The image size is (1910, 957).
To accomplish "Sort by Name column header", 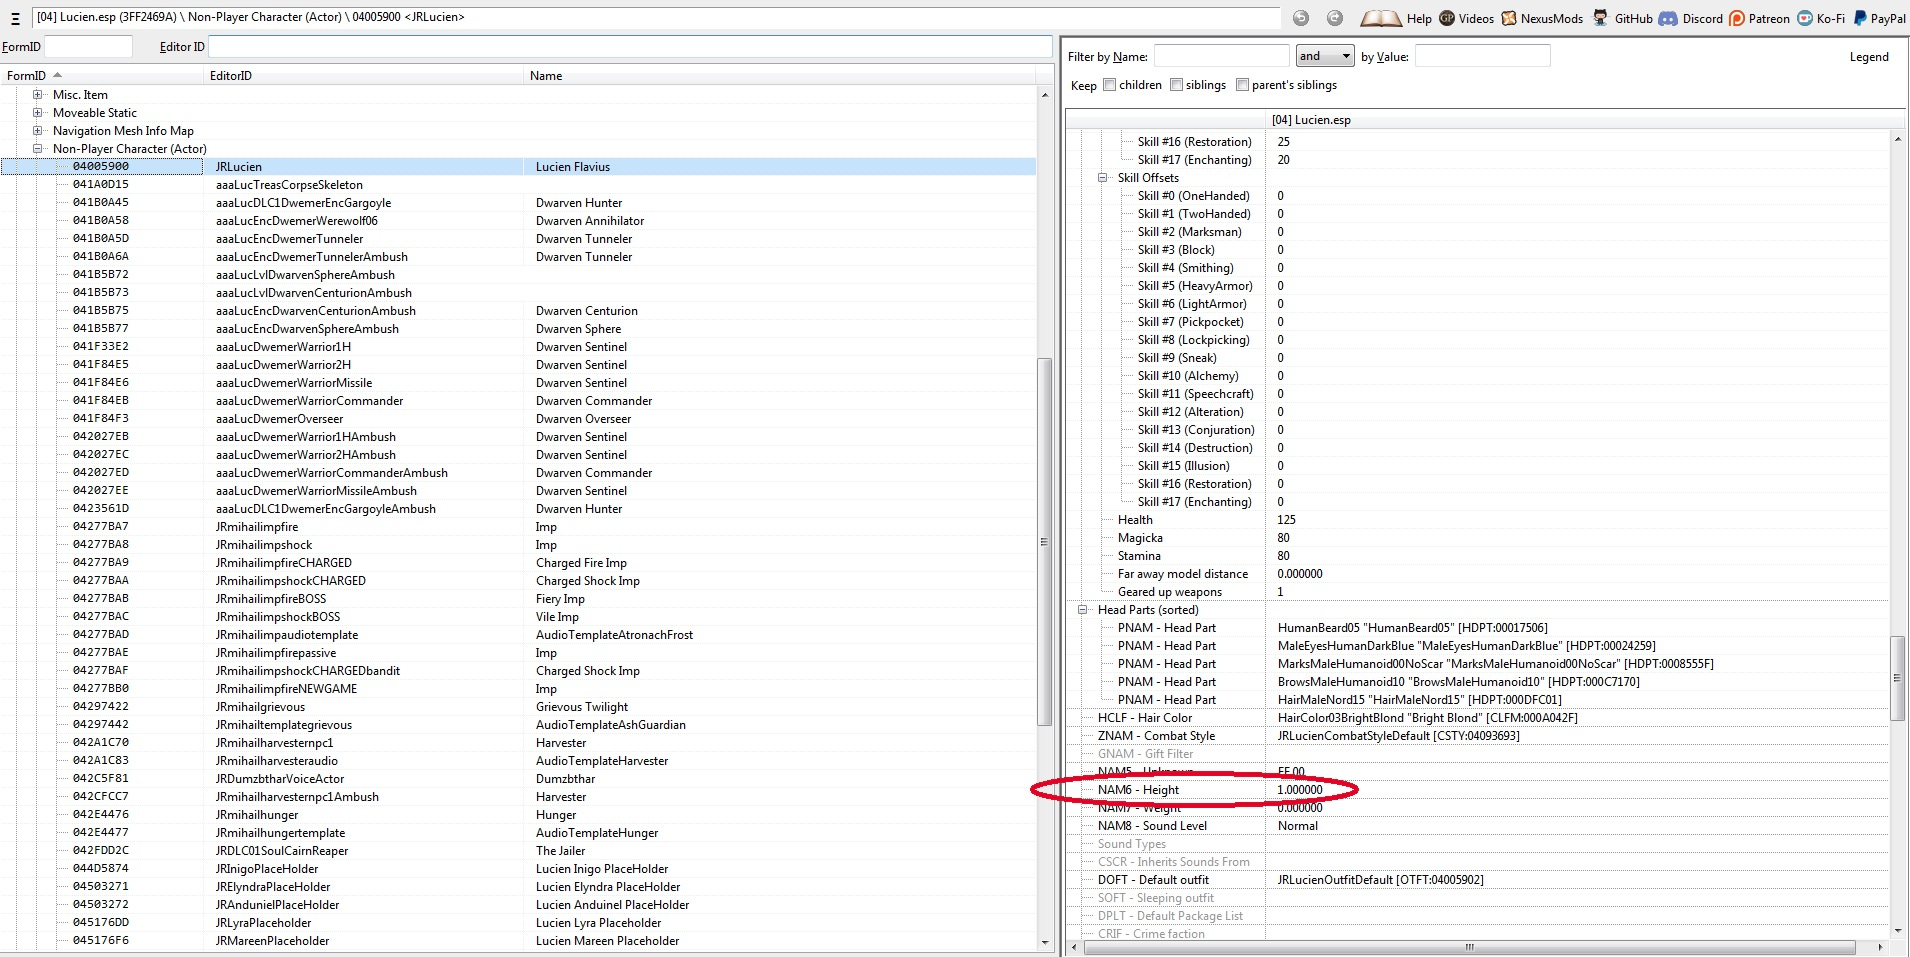I will click(780, 75).
